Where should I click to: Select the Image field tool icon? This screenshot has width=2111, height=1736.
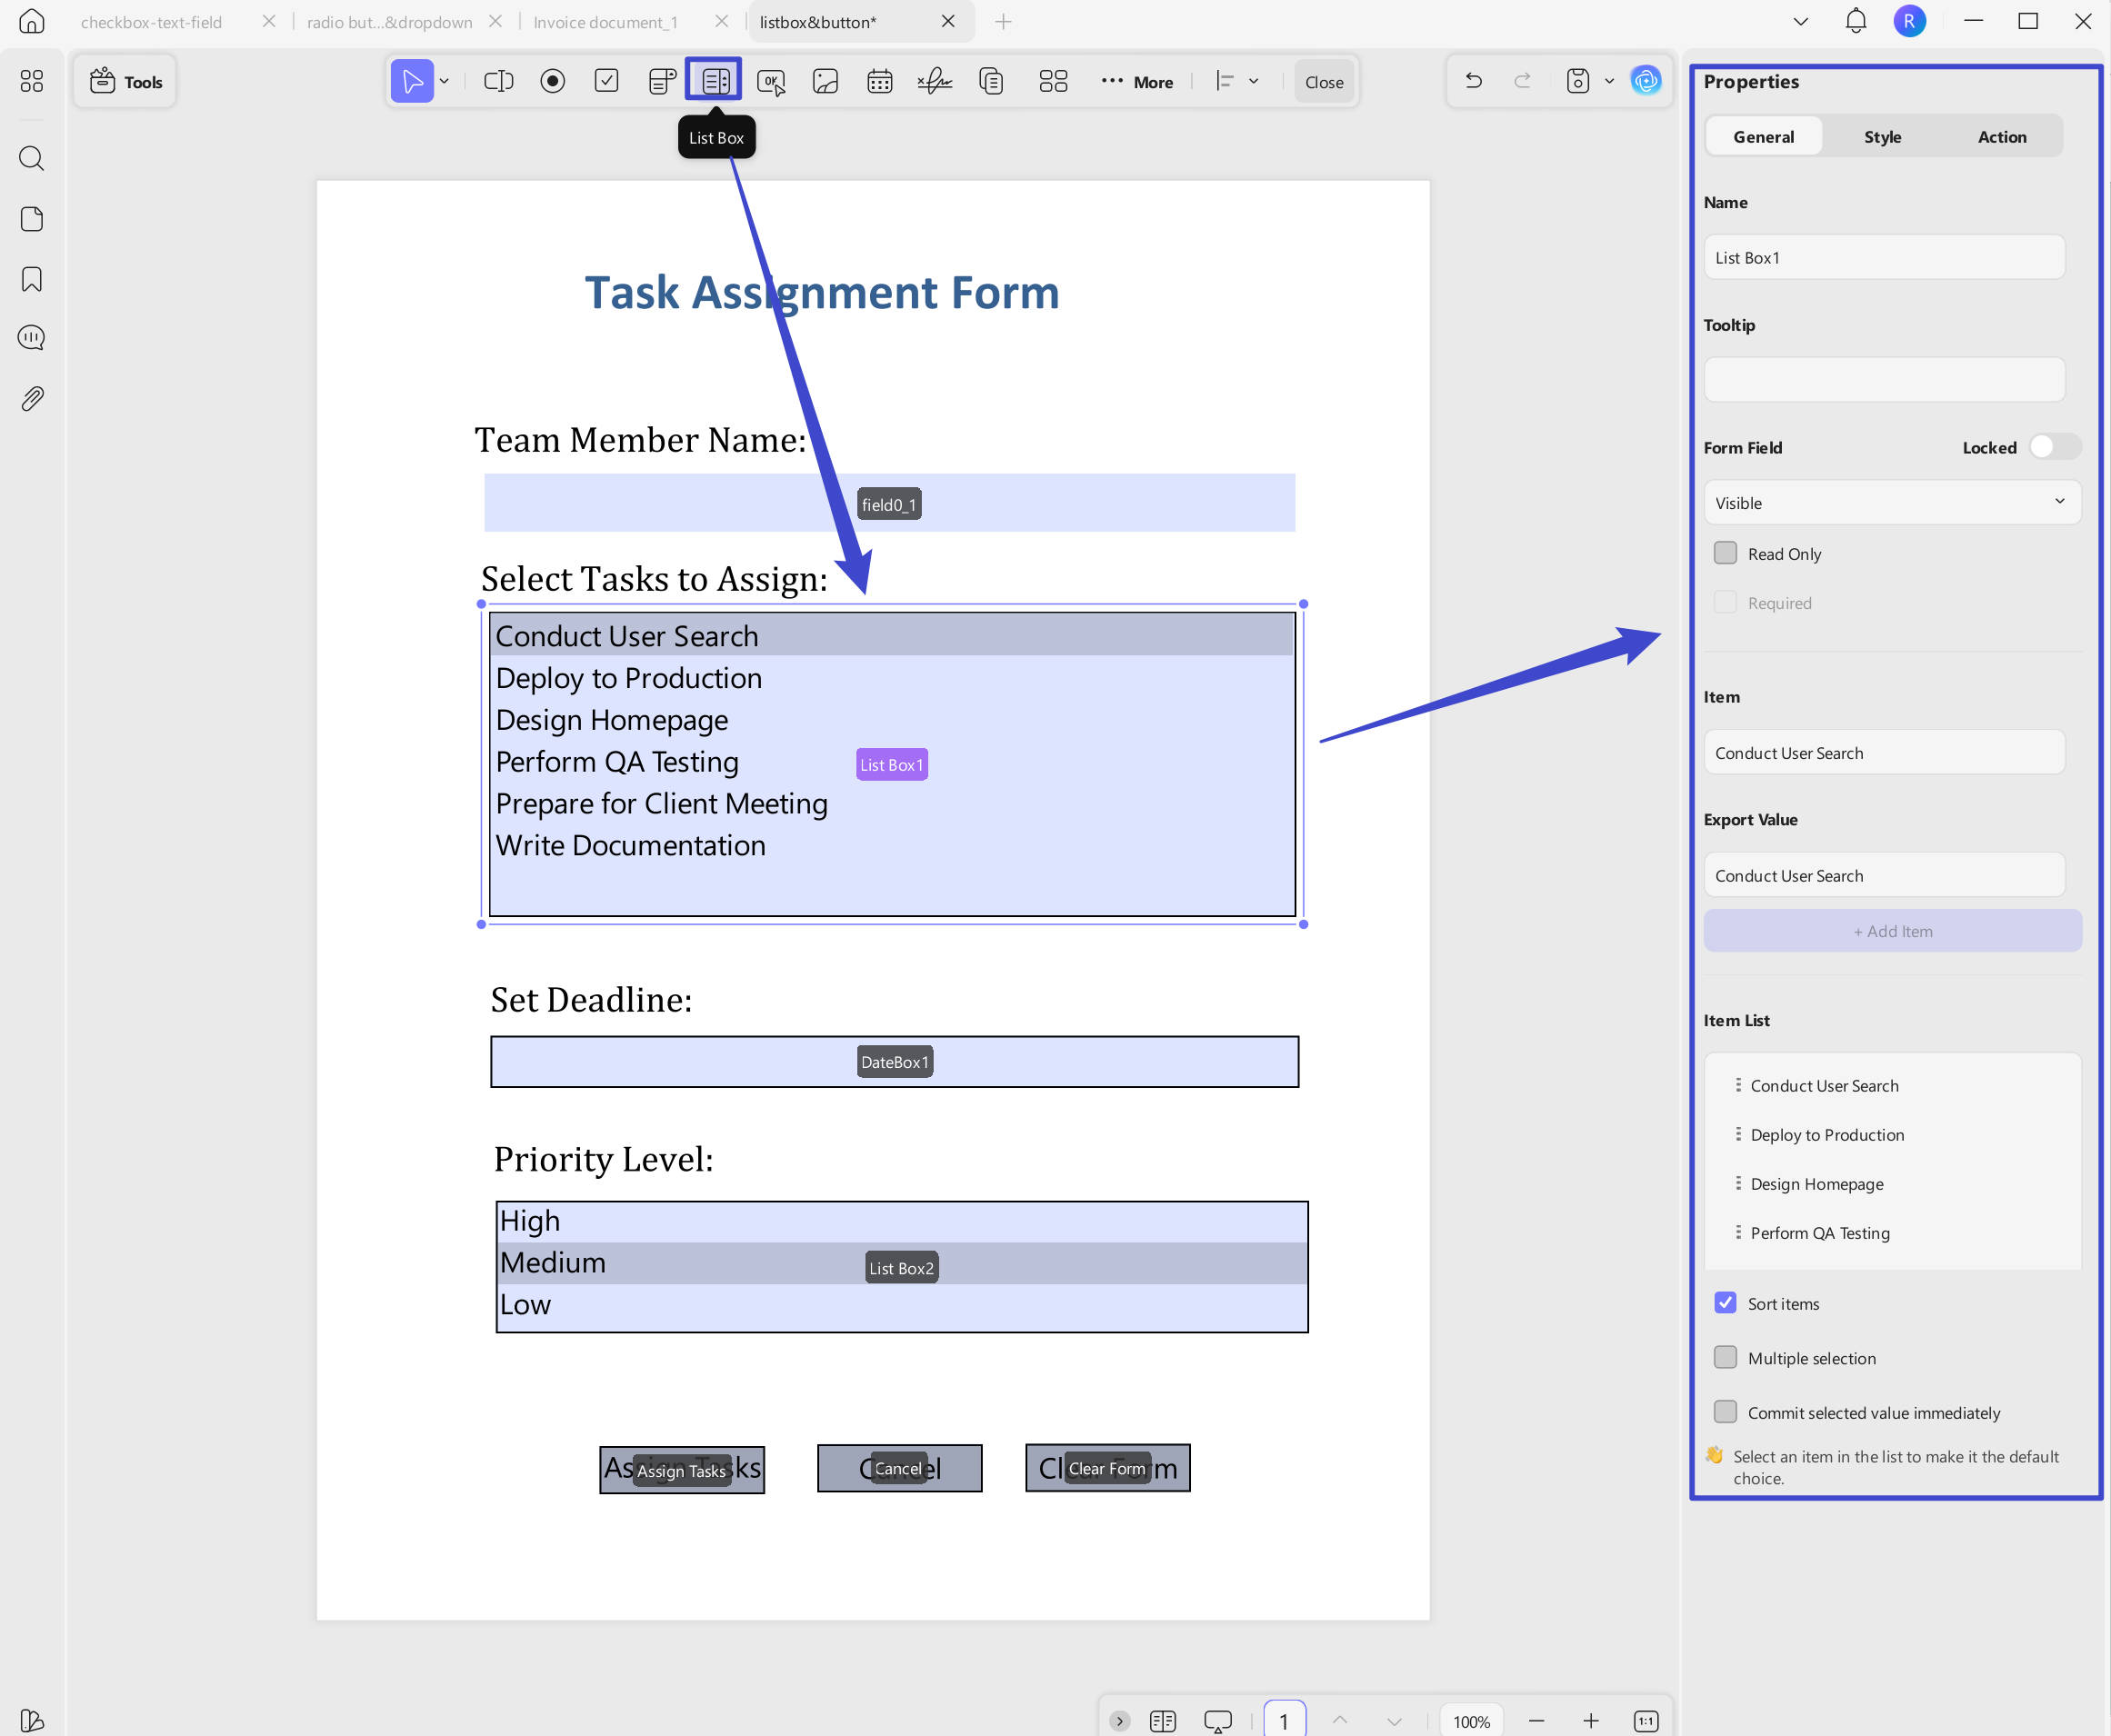(x=825, y=81)
